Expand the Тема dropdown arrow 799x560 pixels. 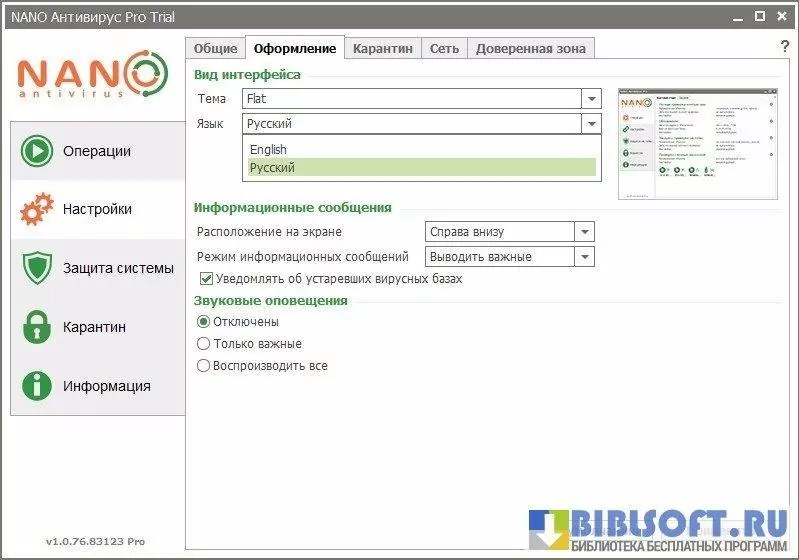pos(591,99)
